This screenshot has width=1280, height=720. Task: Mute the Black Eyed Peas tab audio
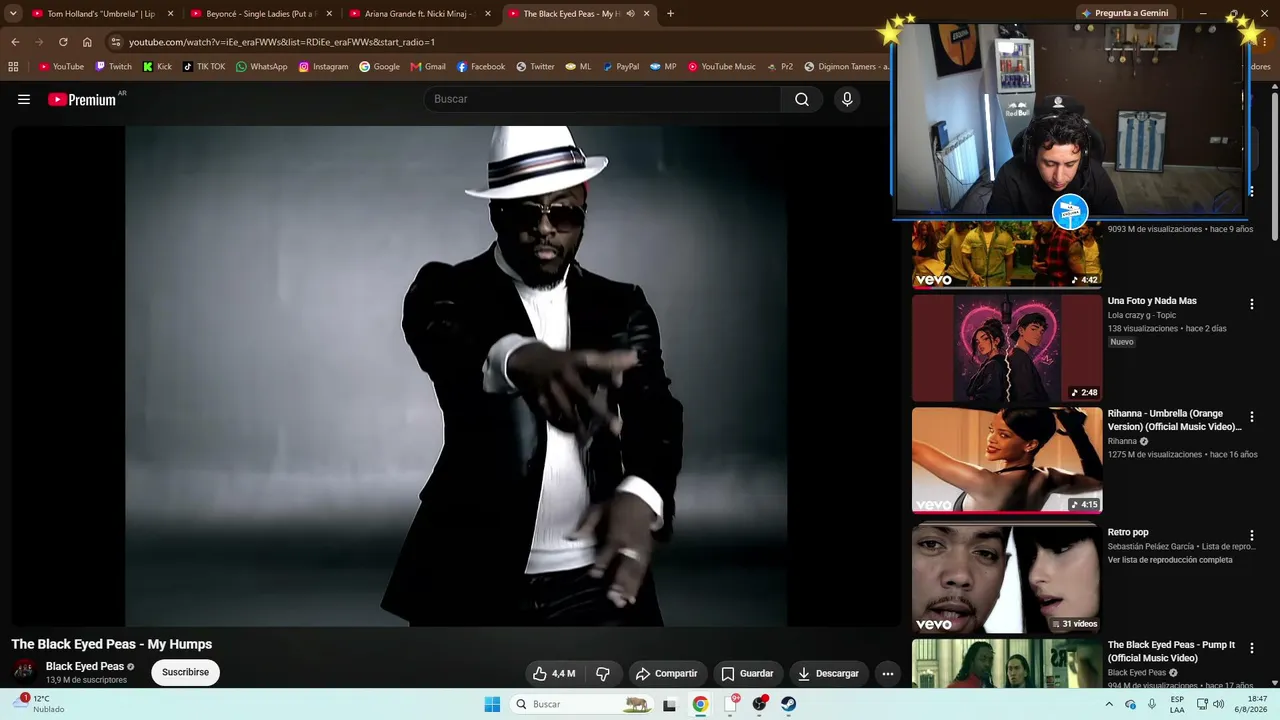click(x=630, y=14)
